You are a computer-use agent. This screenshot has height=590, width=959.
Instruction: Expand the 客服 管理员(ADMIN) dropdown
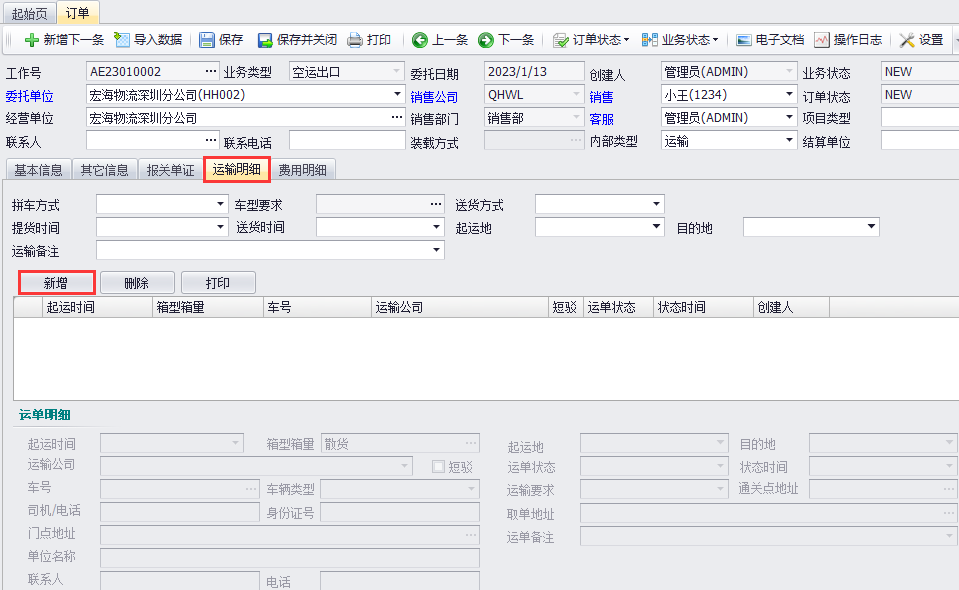(789, 117)
